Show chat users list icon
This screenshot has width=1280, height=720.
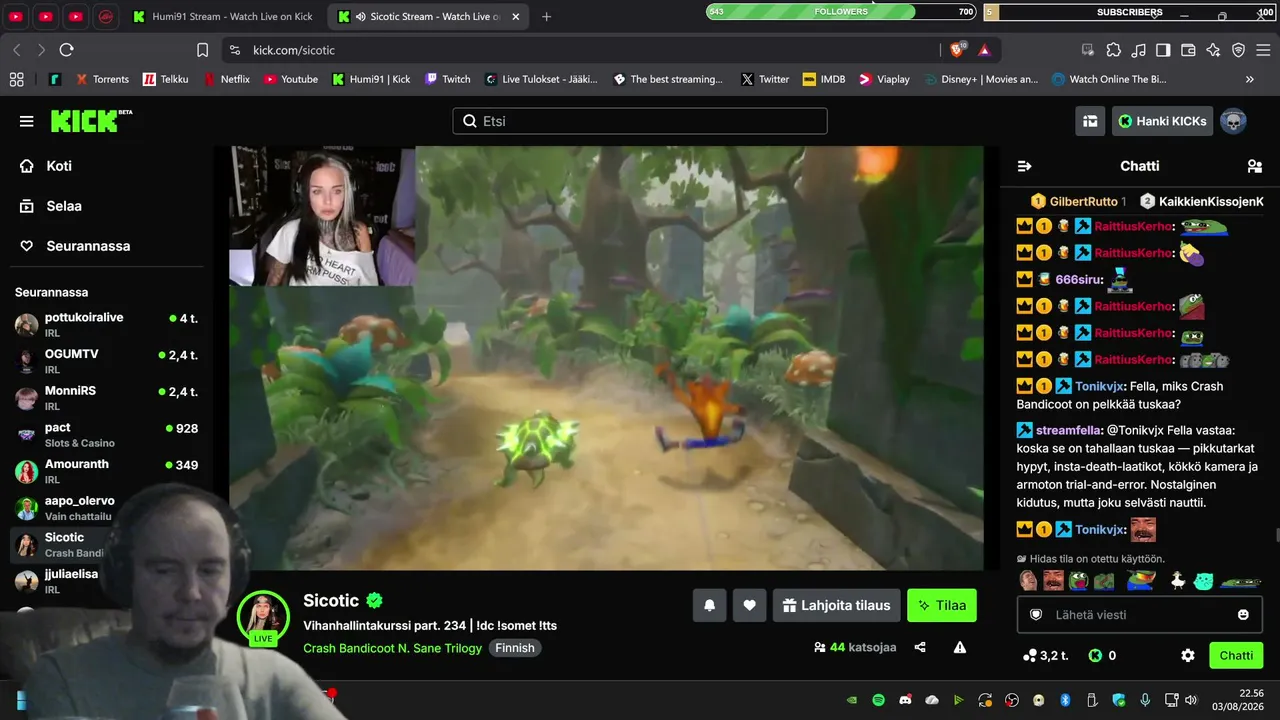pos(1254,166)
